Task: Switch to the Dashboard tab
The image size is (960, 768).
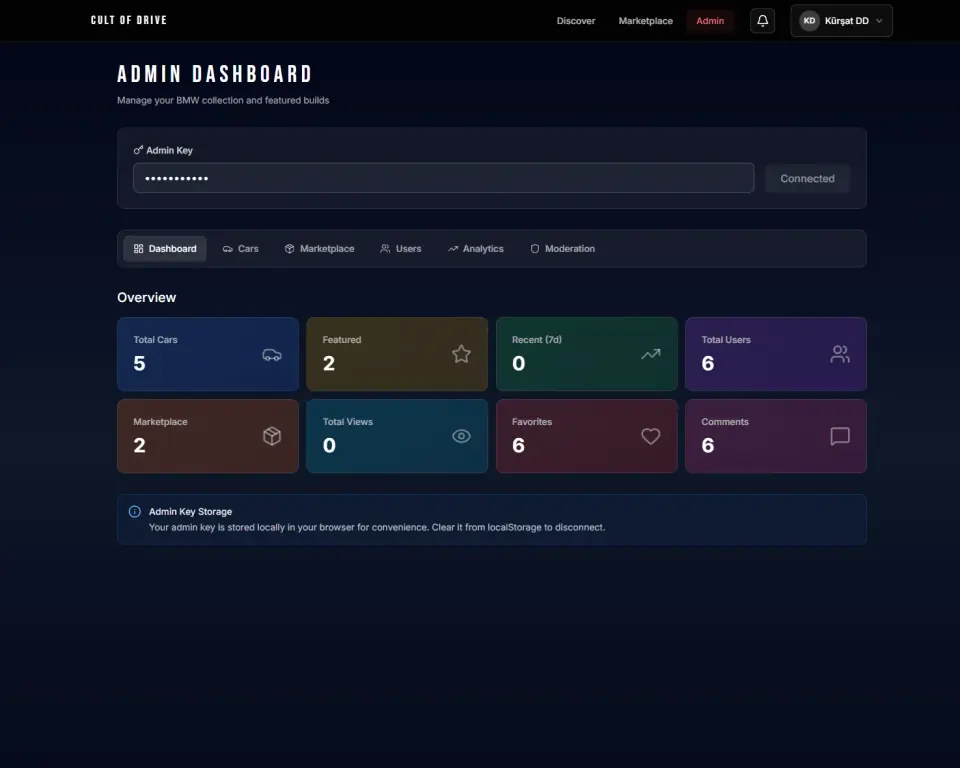Action: point(165,249)
